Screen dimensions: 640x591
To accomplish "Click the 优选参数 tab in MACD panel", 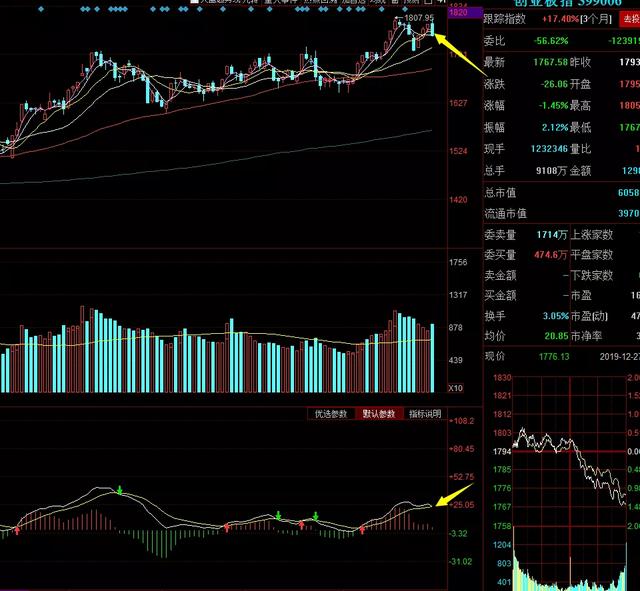I will [330, 413].
